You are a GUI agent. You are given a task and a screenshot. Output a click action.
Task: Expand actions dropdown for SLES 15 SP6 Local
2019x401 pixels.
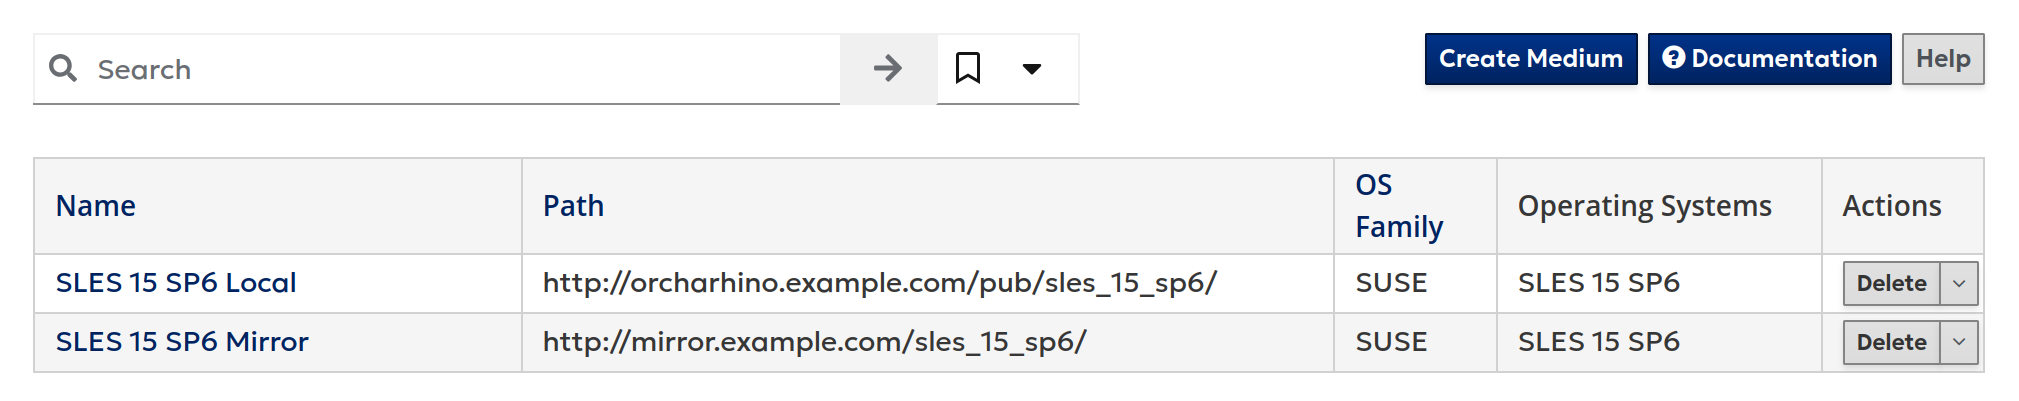pos(1958,284)
